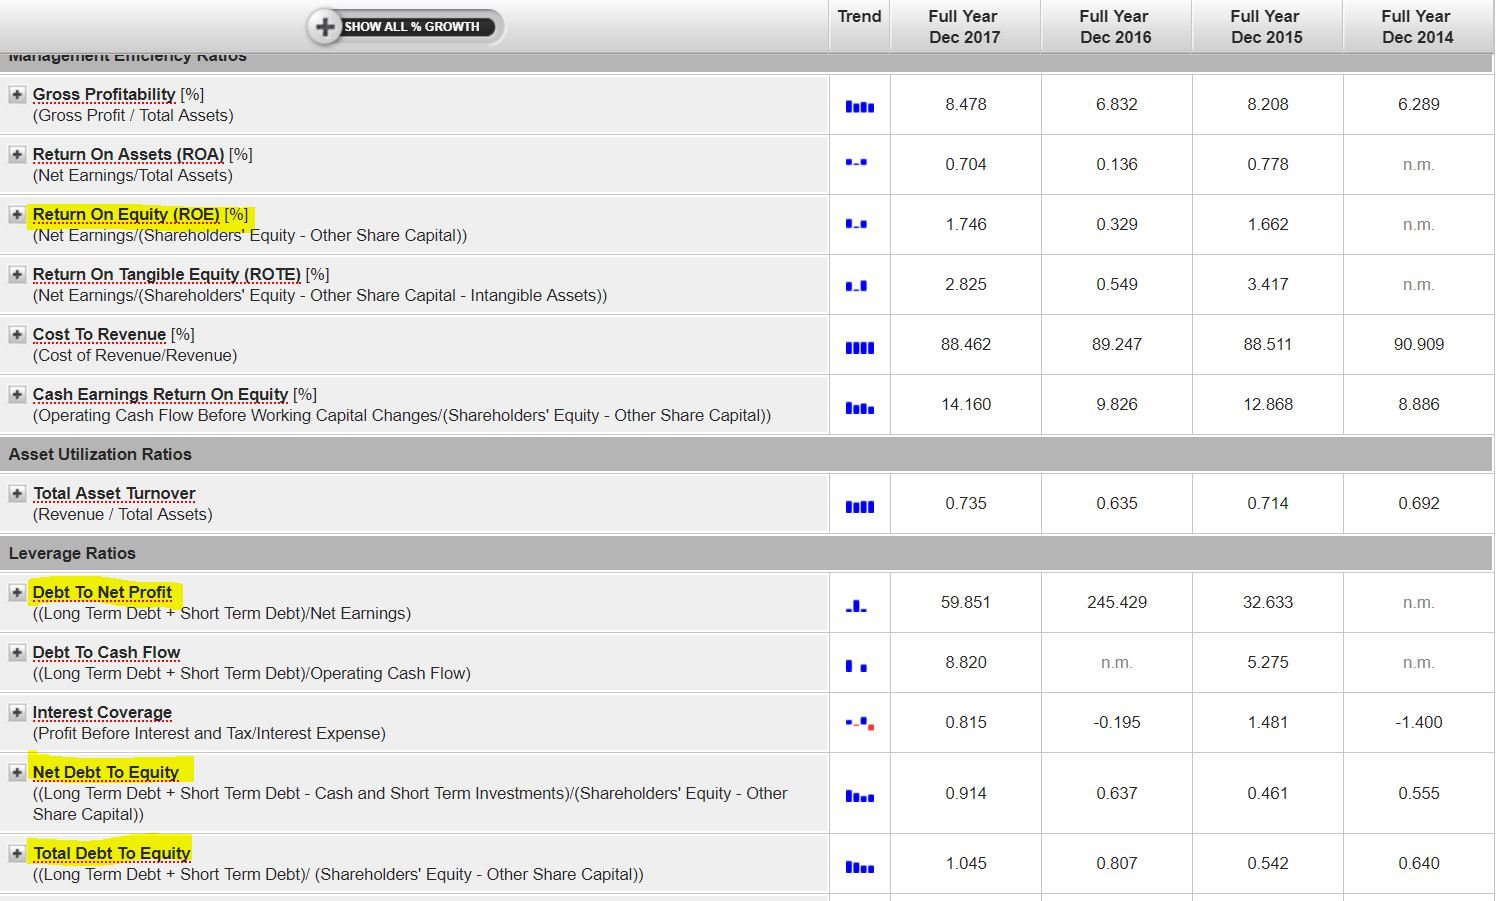The width and height of the screenshot is (1501, 901).
Task: Click Total Asset Turnover trend sparkline icon
Action: point(859,506)
